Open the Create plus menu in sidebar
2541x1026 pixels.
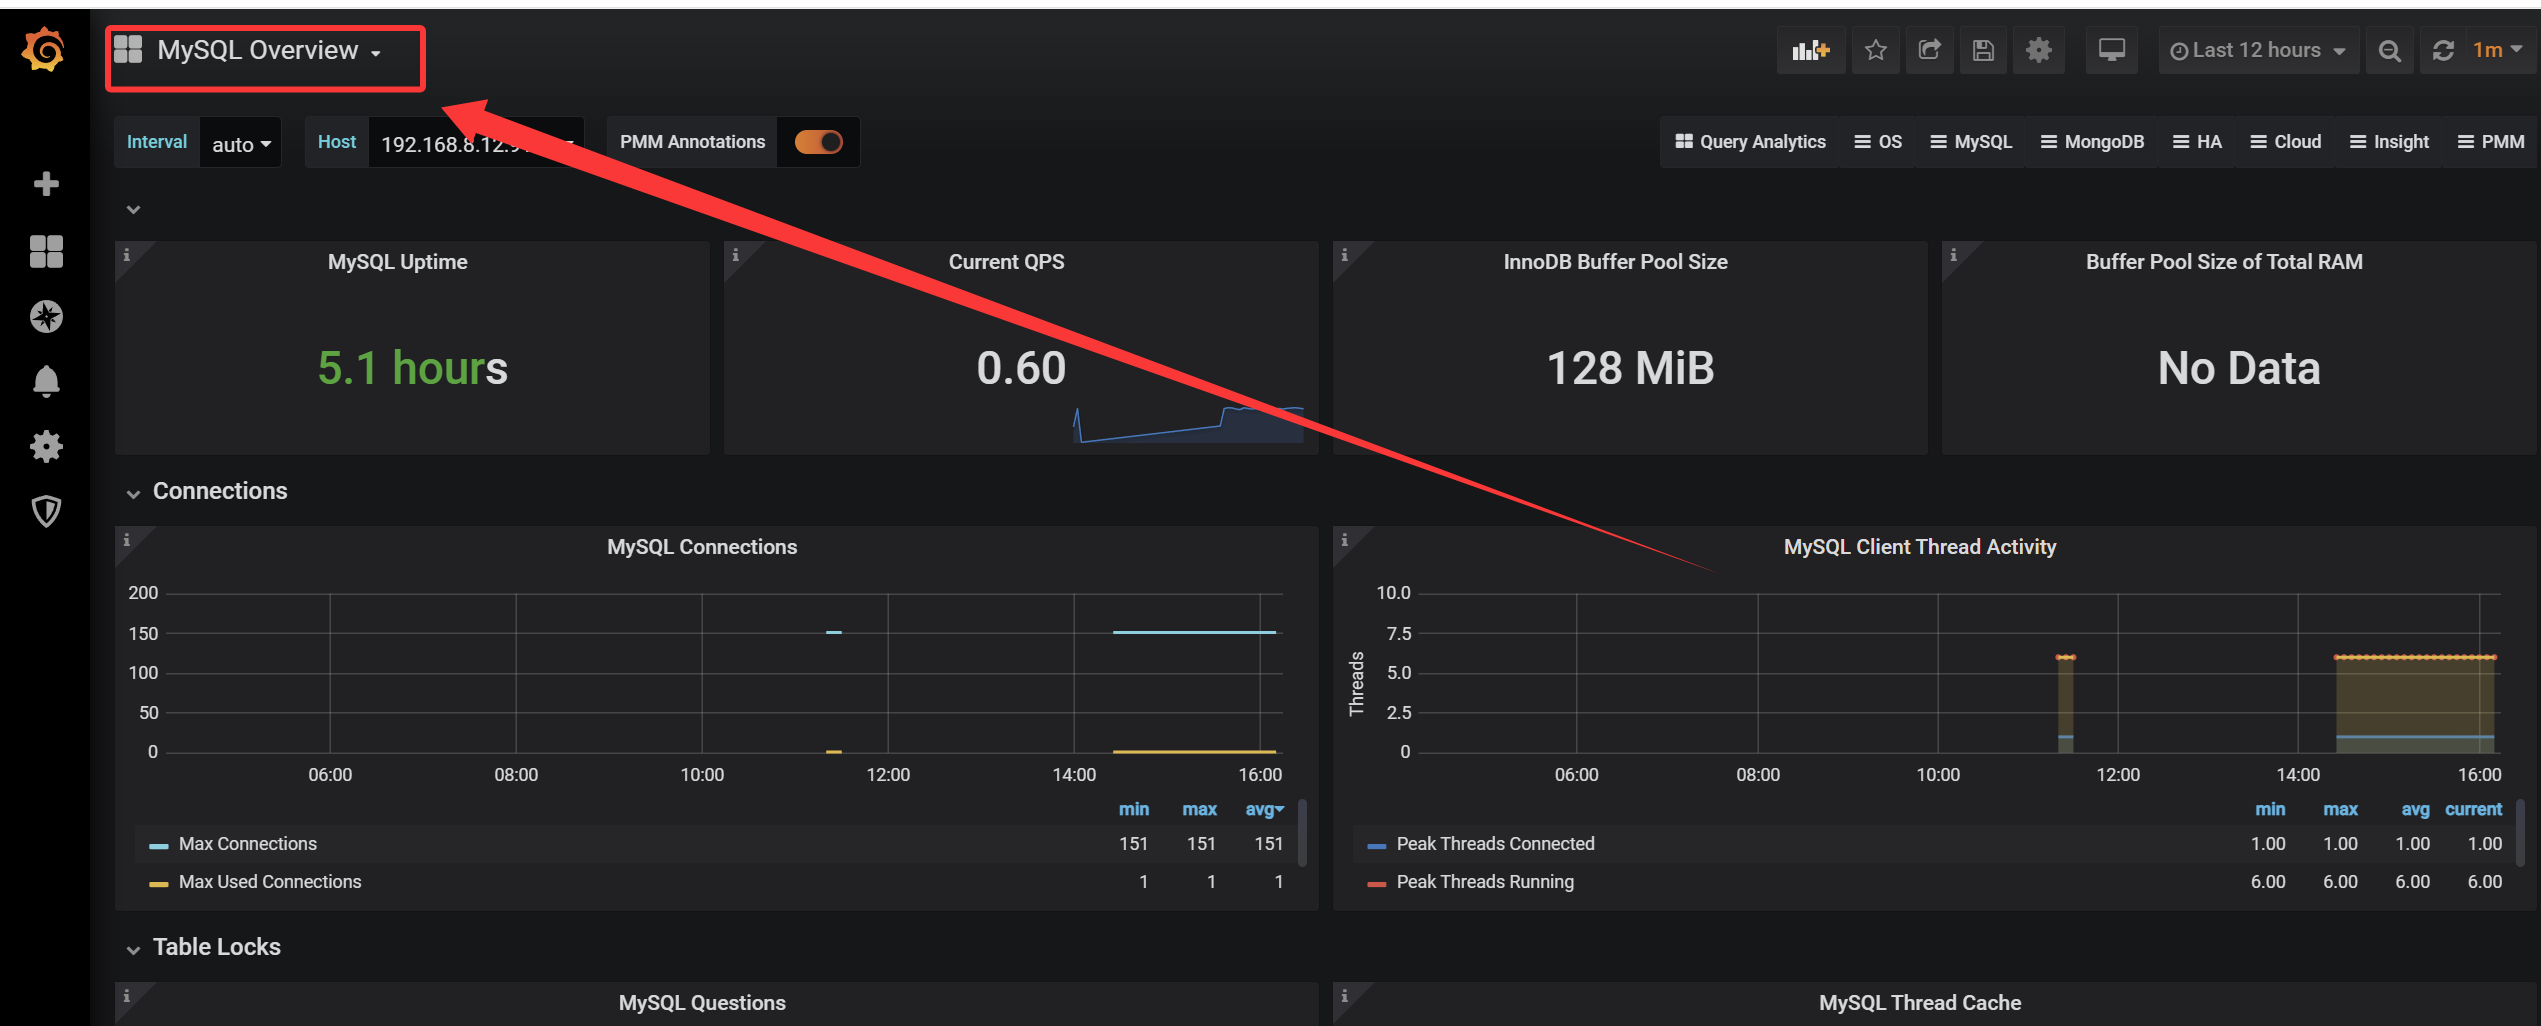coord(46,184)
